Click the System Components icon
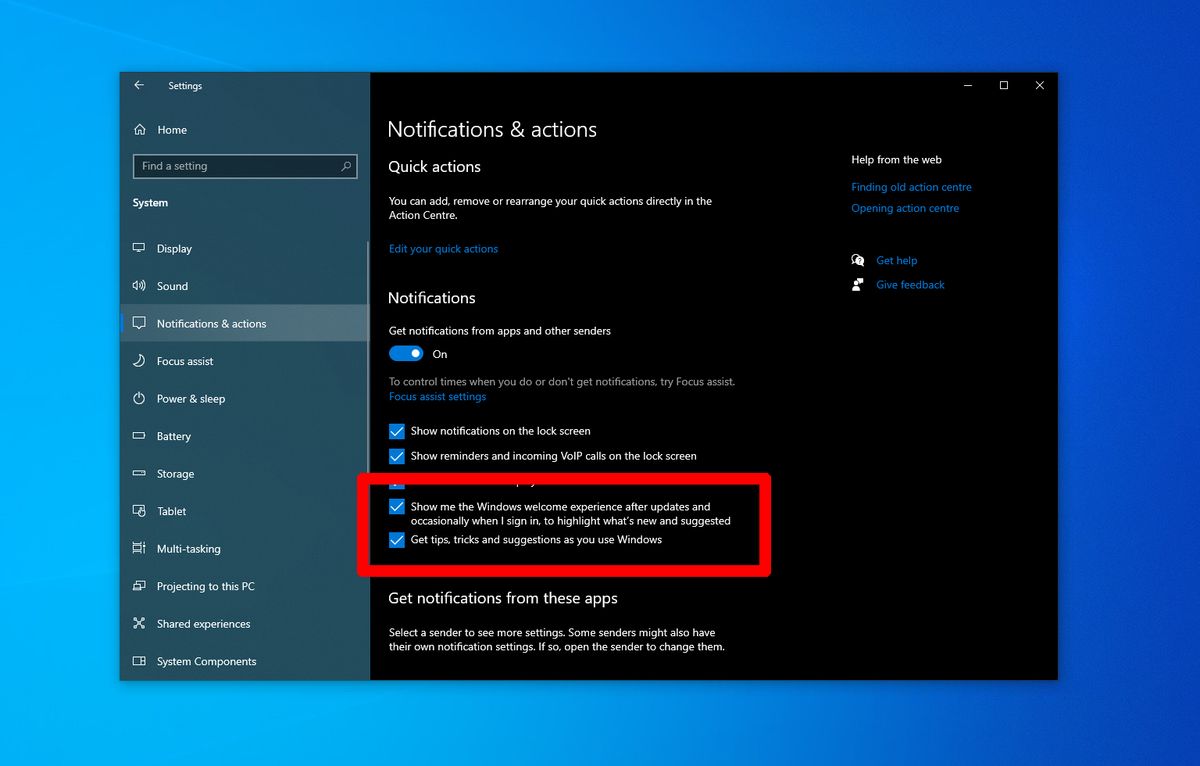This screenshot has height=766, width=1200. [139, 661]
